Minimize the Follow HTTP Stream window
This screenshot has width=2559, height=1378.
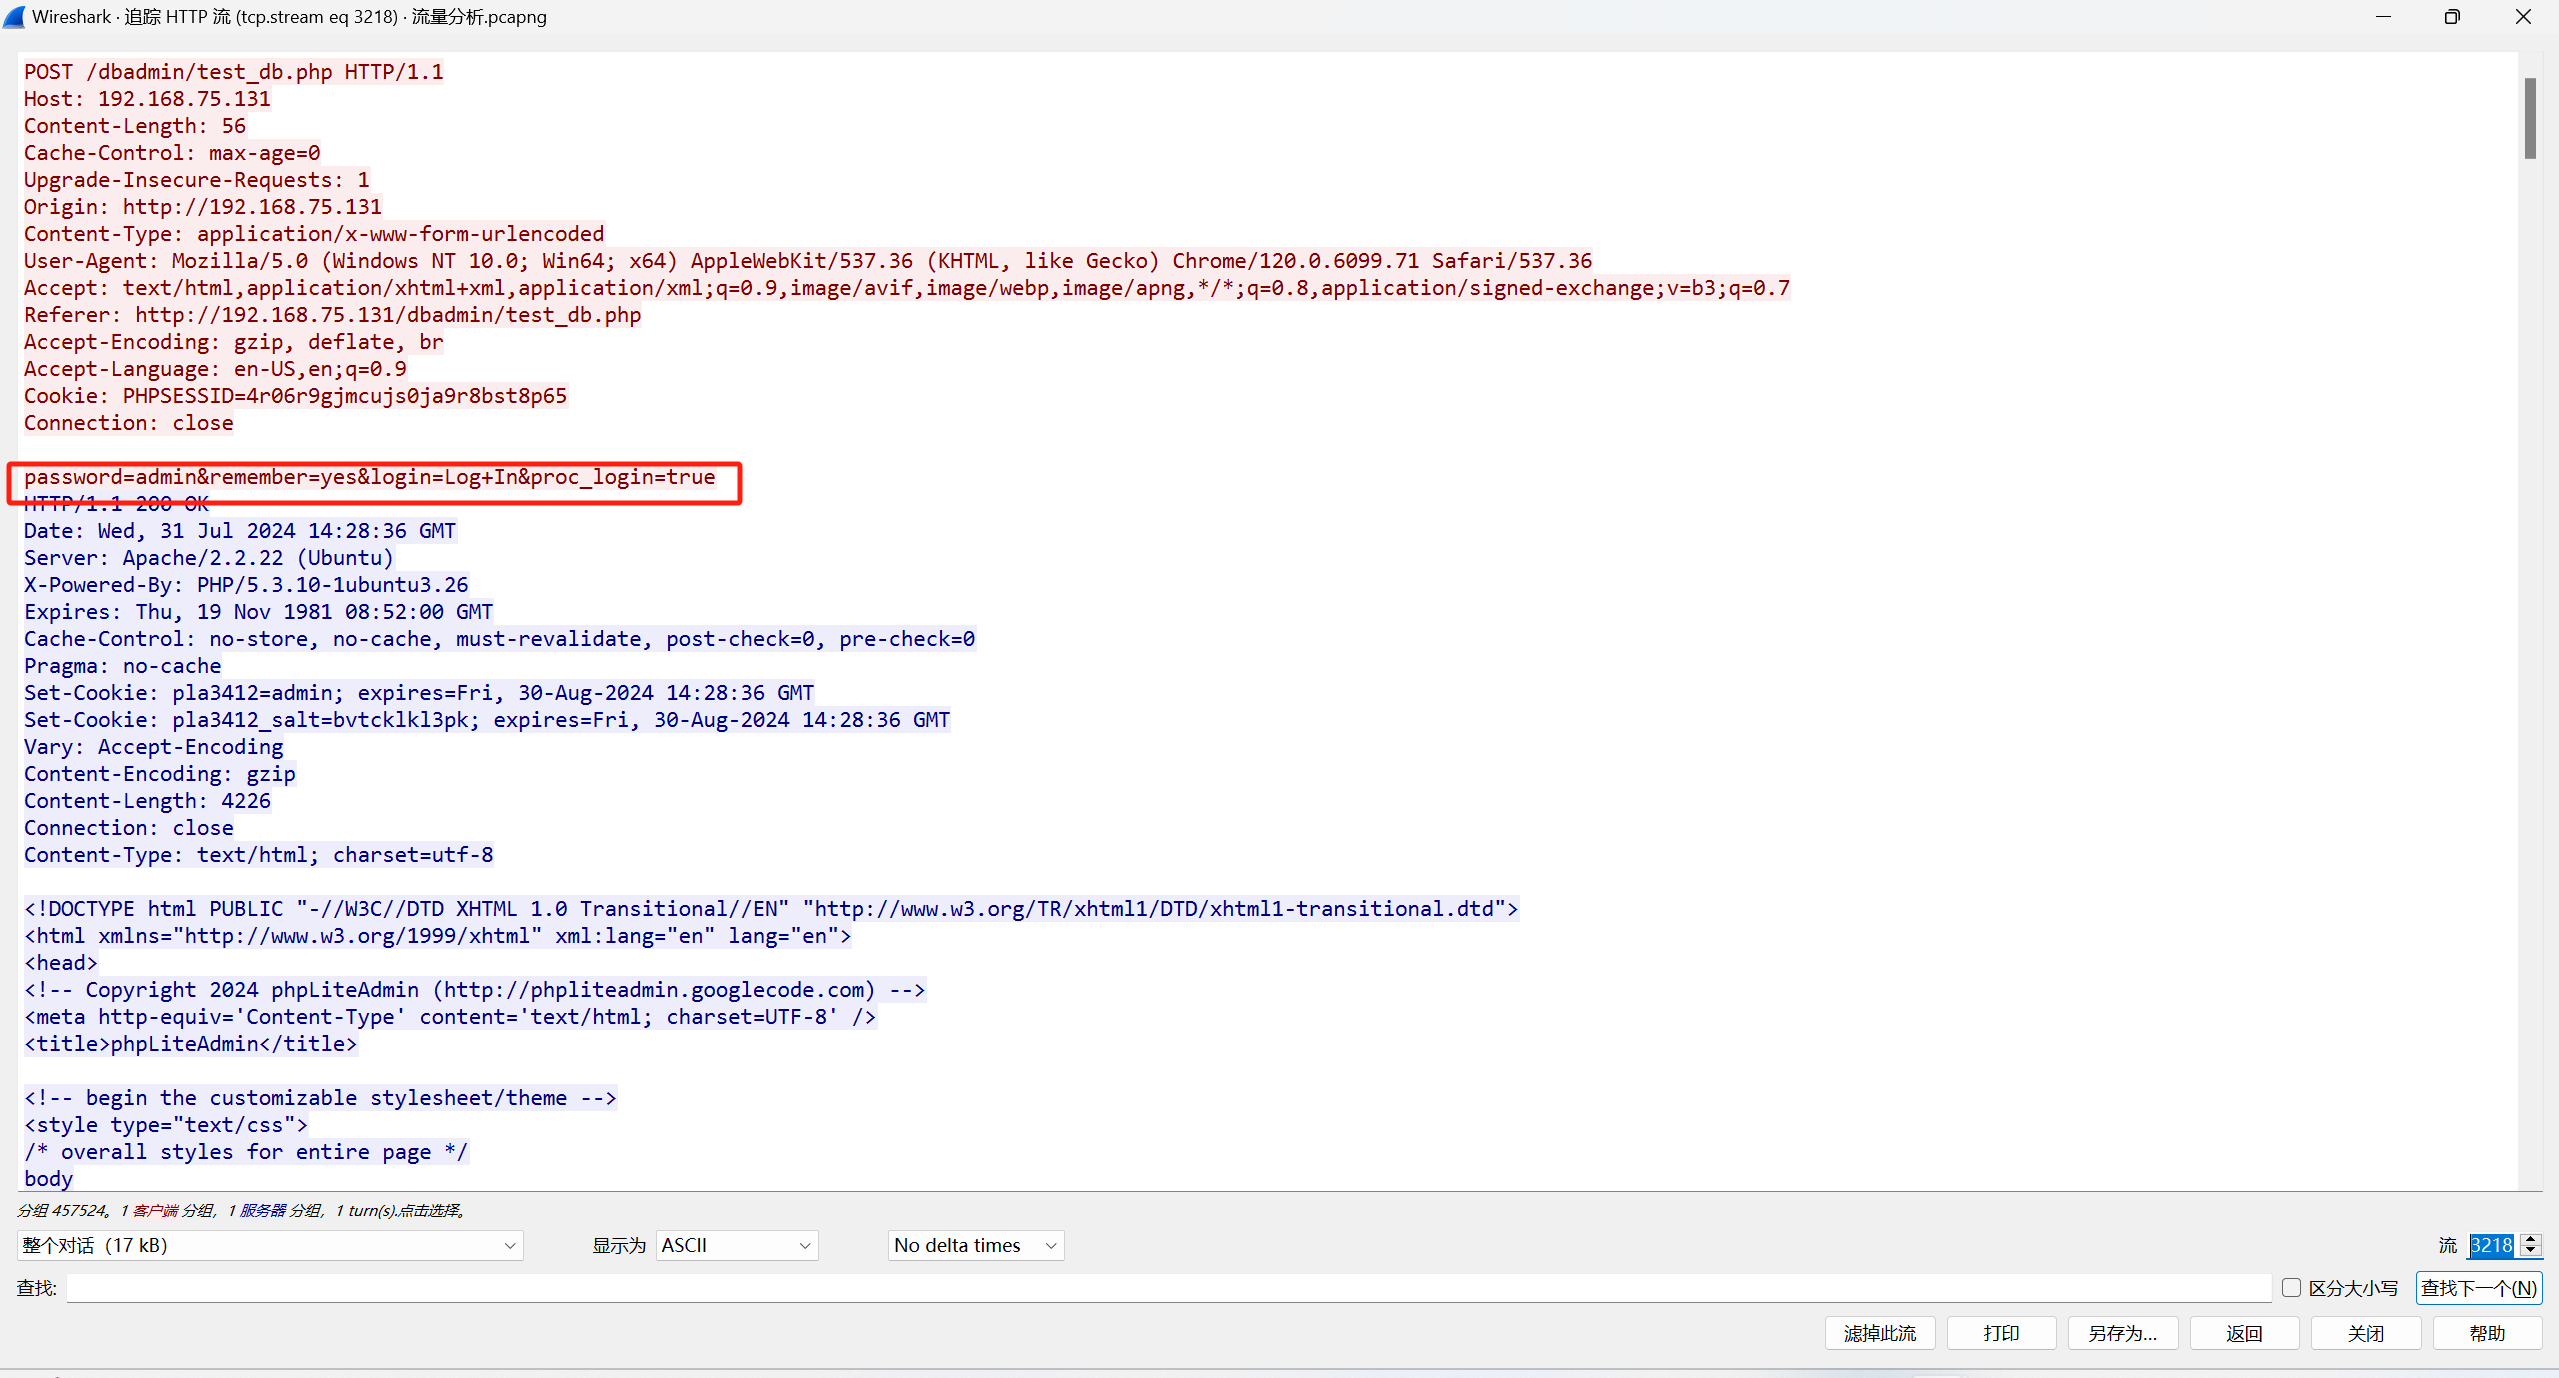click(2383, 17)
